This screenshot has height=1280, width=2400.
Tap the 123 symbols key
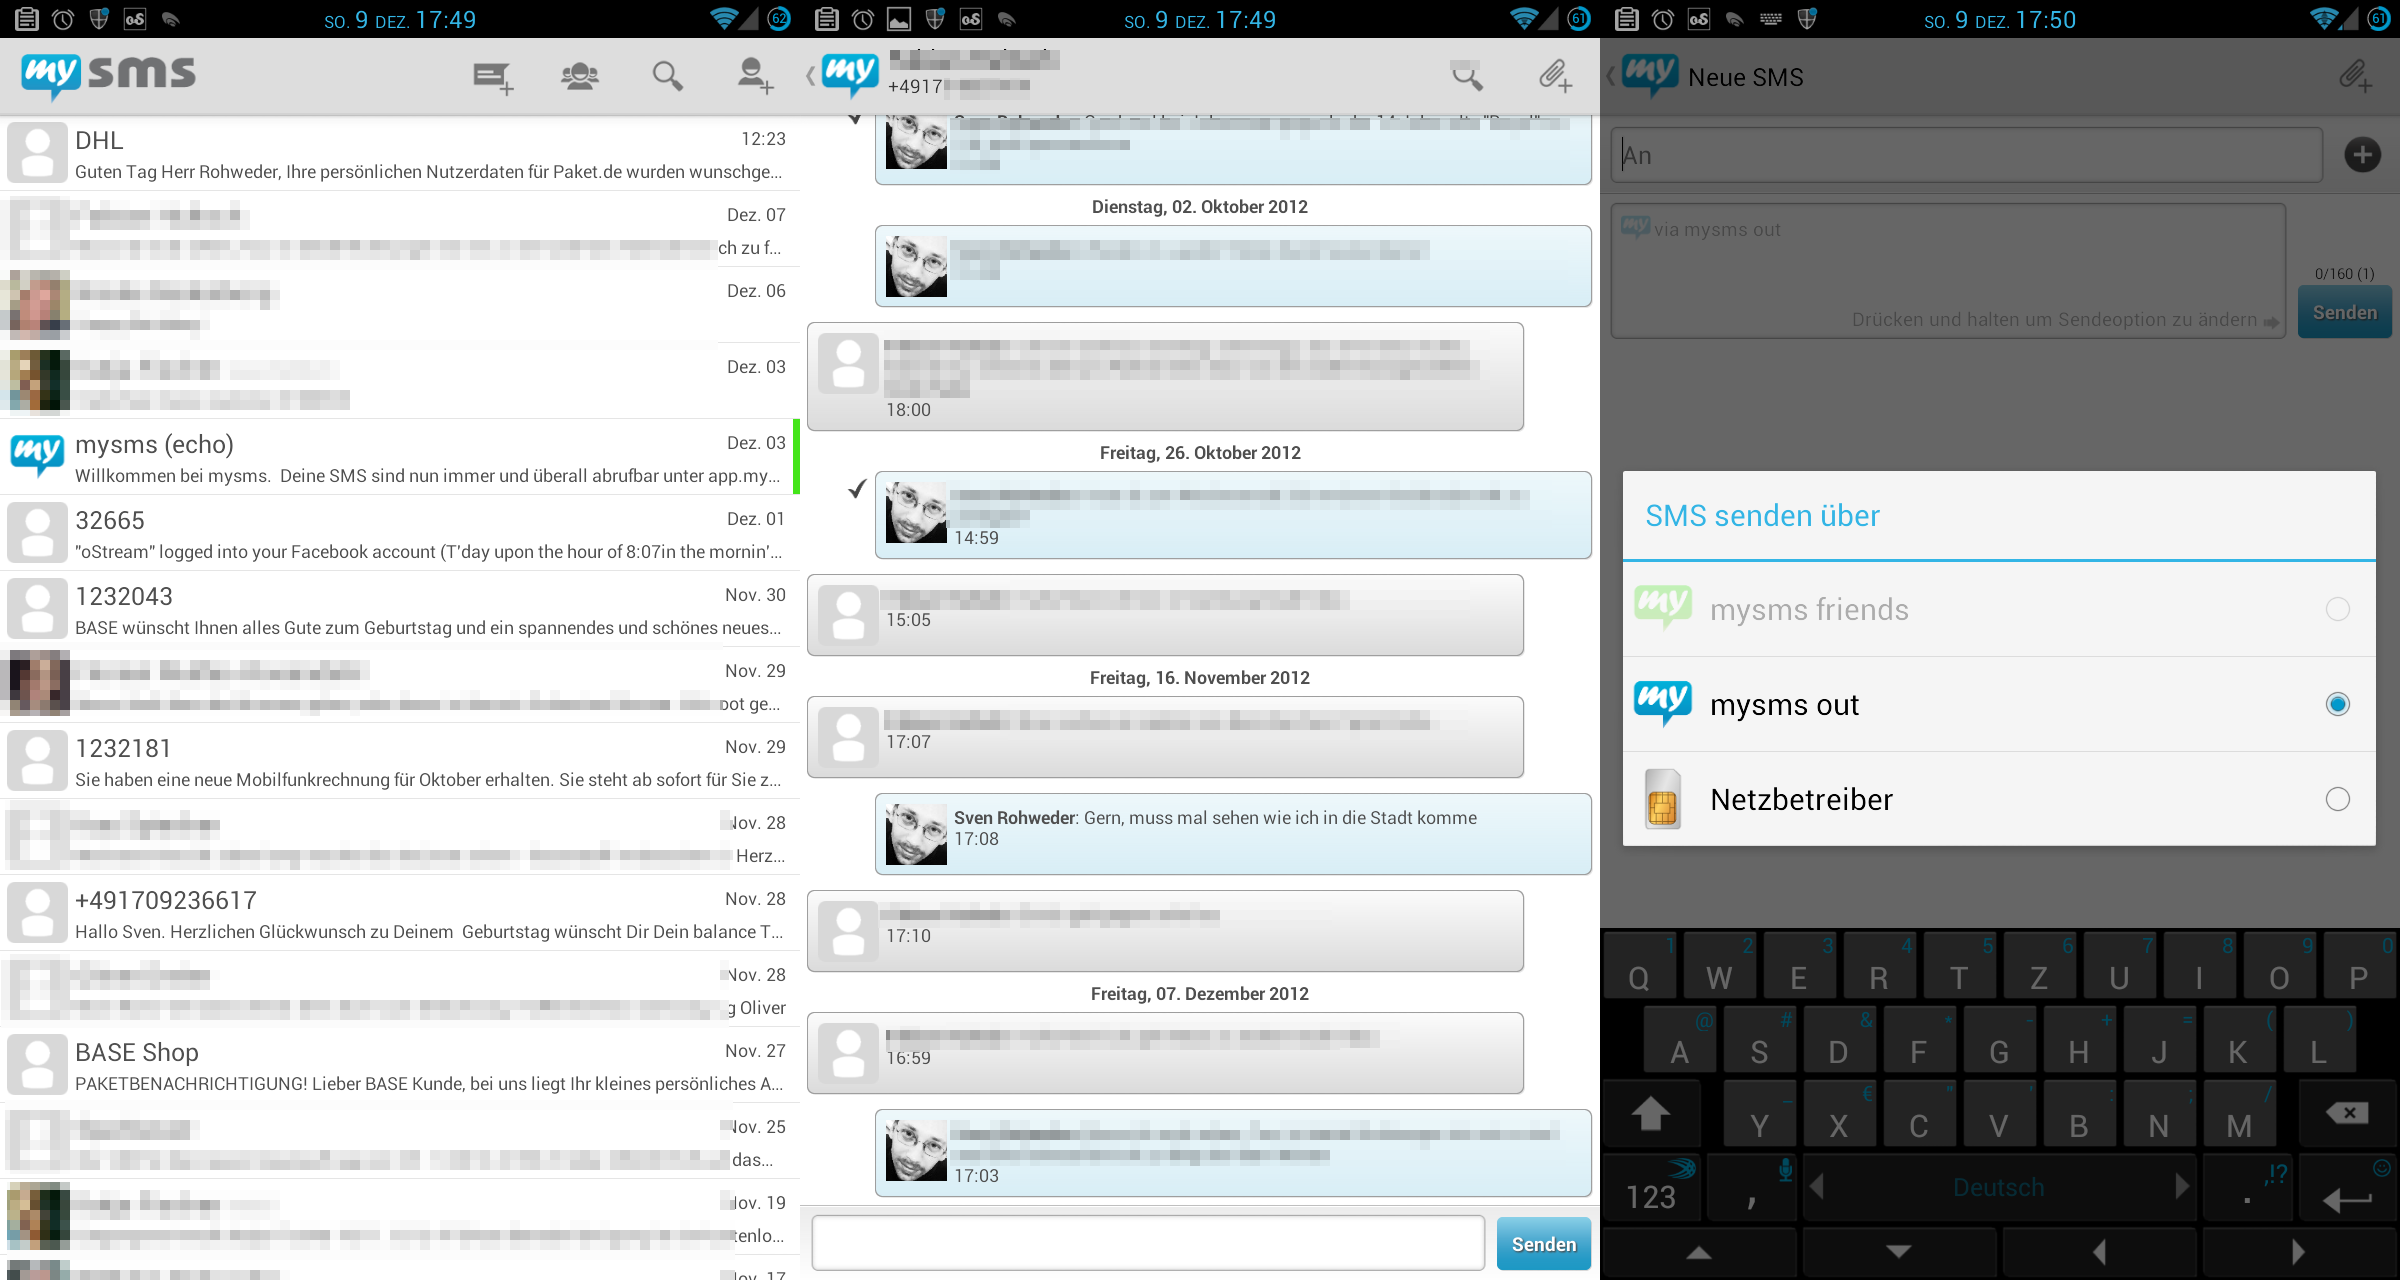[x=1651, y=1188]
